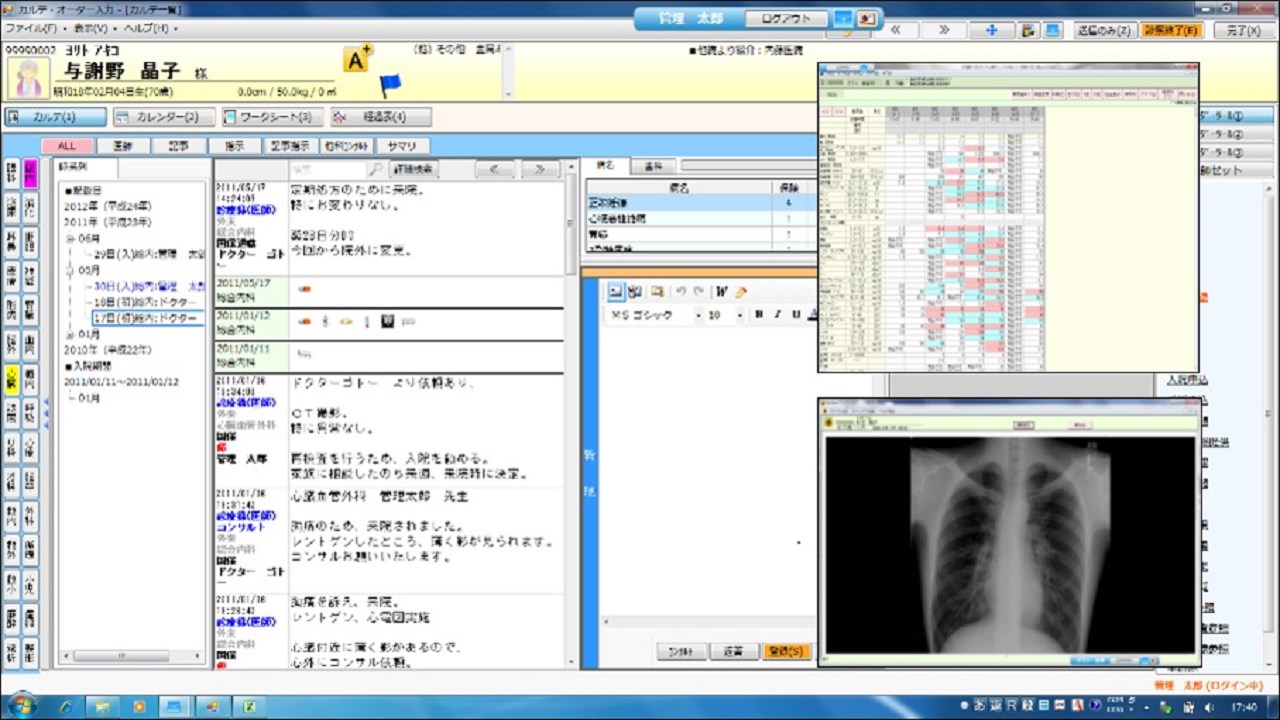Click the 保険 column header

[x=788, y=187]
